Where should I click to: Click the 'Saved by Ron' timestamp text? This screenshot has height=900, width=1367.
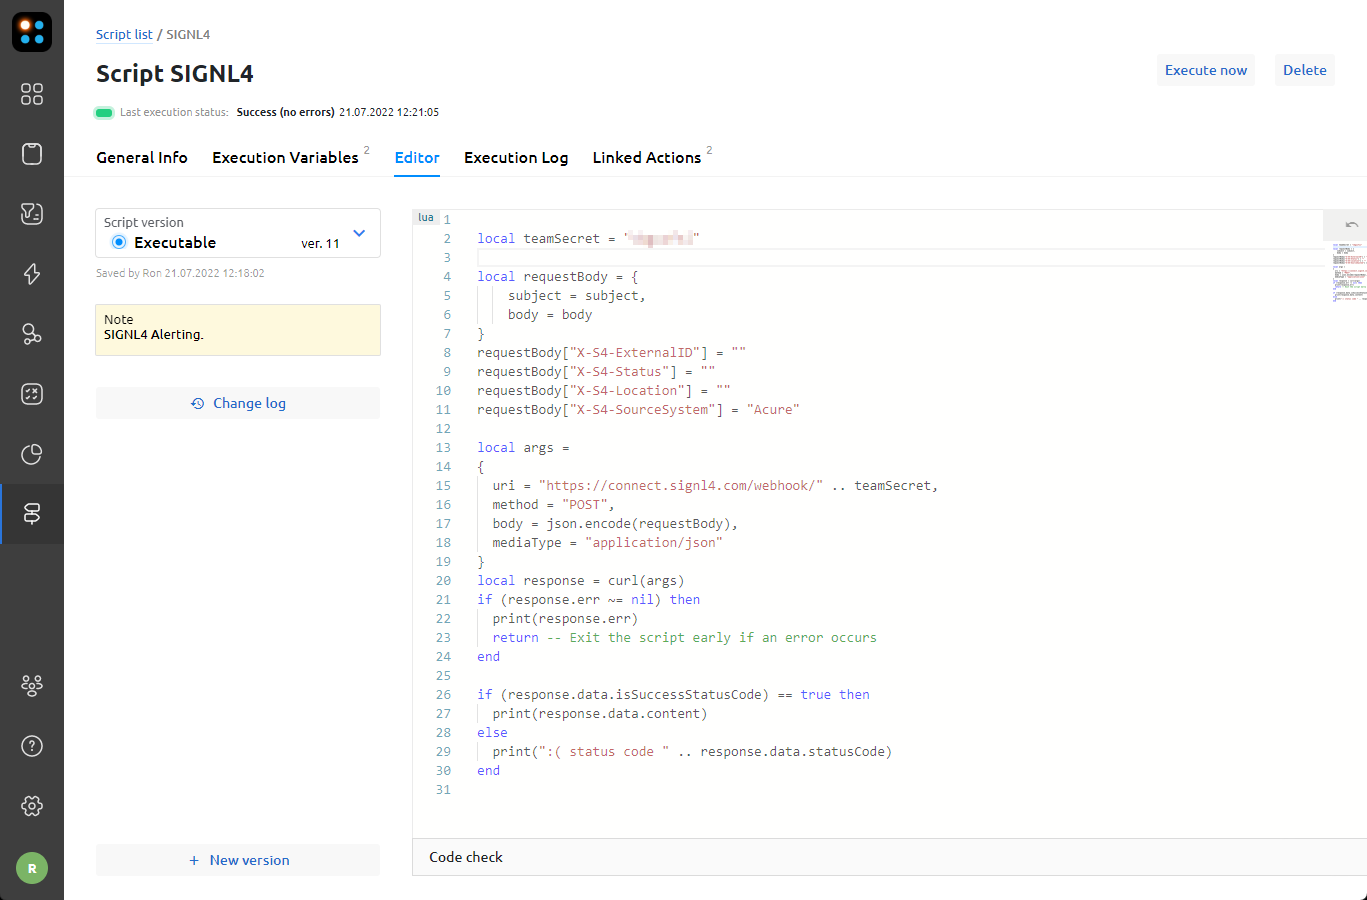[180, 273]
